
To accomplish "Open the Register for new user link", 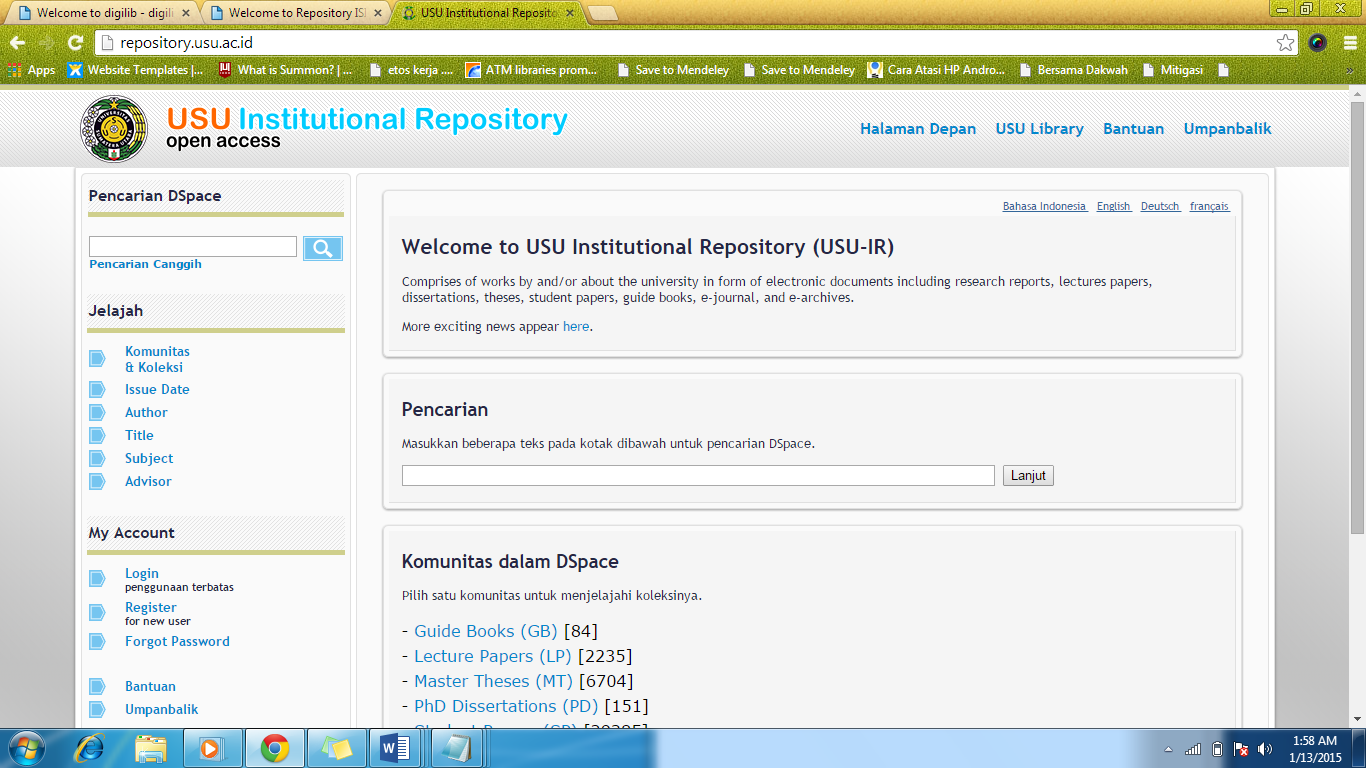I will (x=151, y=607).
